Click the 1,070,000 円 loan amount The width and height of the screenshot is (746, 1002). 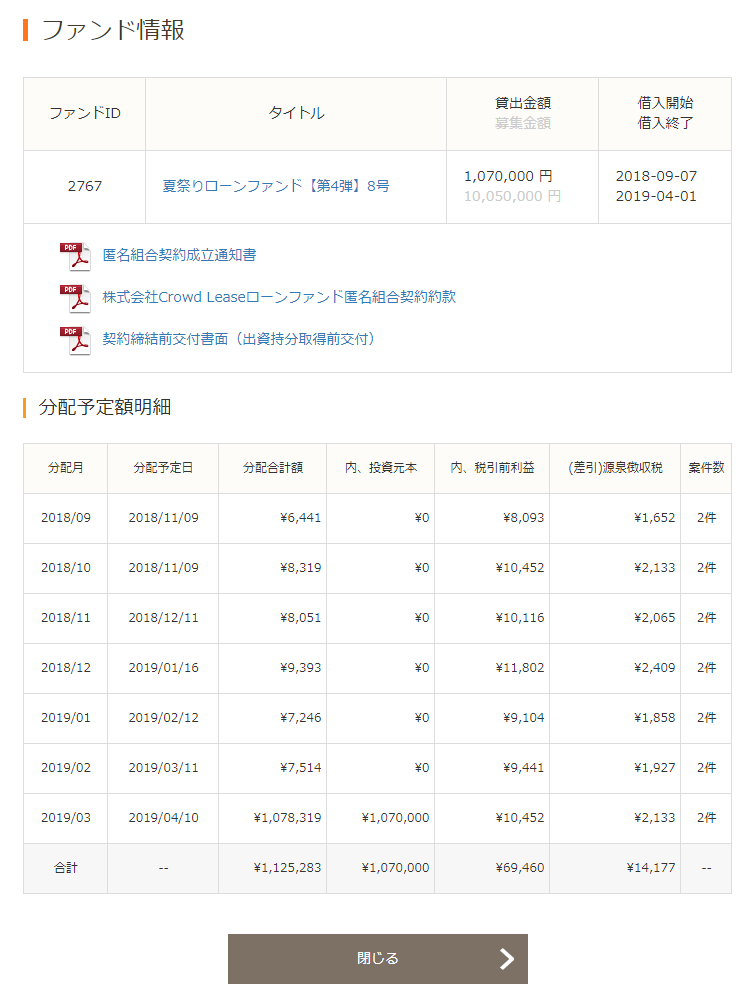[508, 176]
